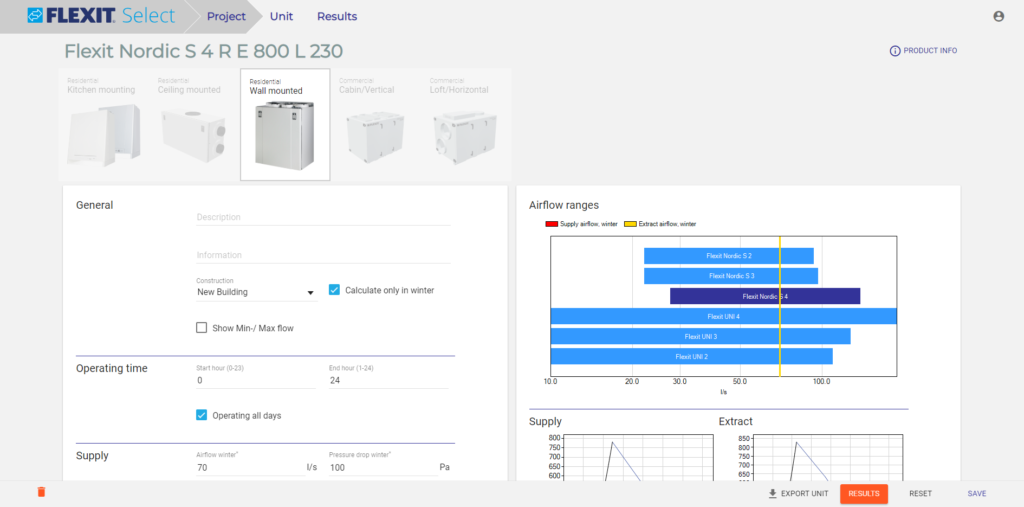The height and width of the screenshot is (507, 1024).
Task: Click the unit title Flexit Nordic S 4 R E 800 L 230
Action: (203, 51)
